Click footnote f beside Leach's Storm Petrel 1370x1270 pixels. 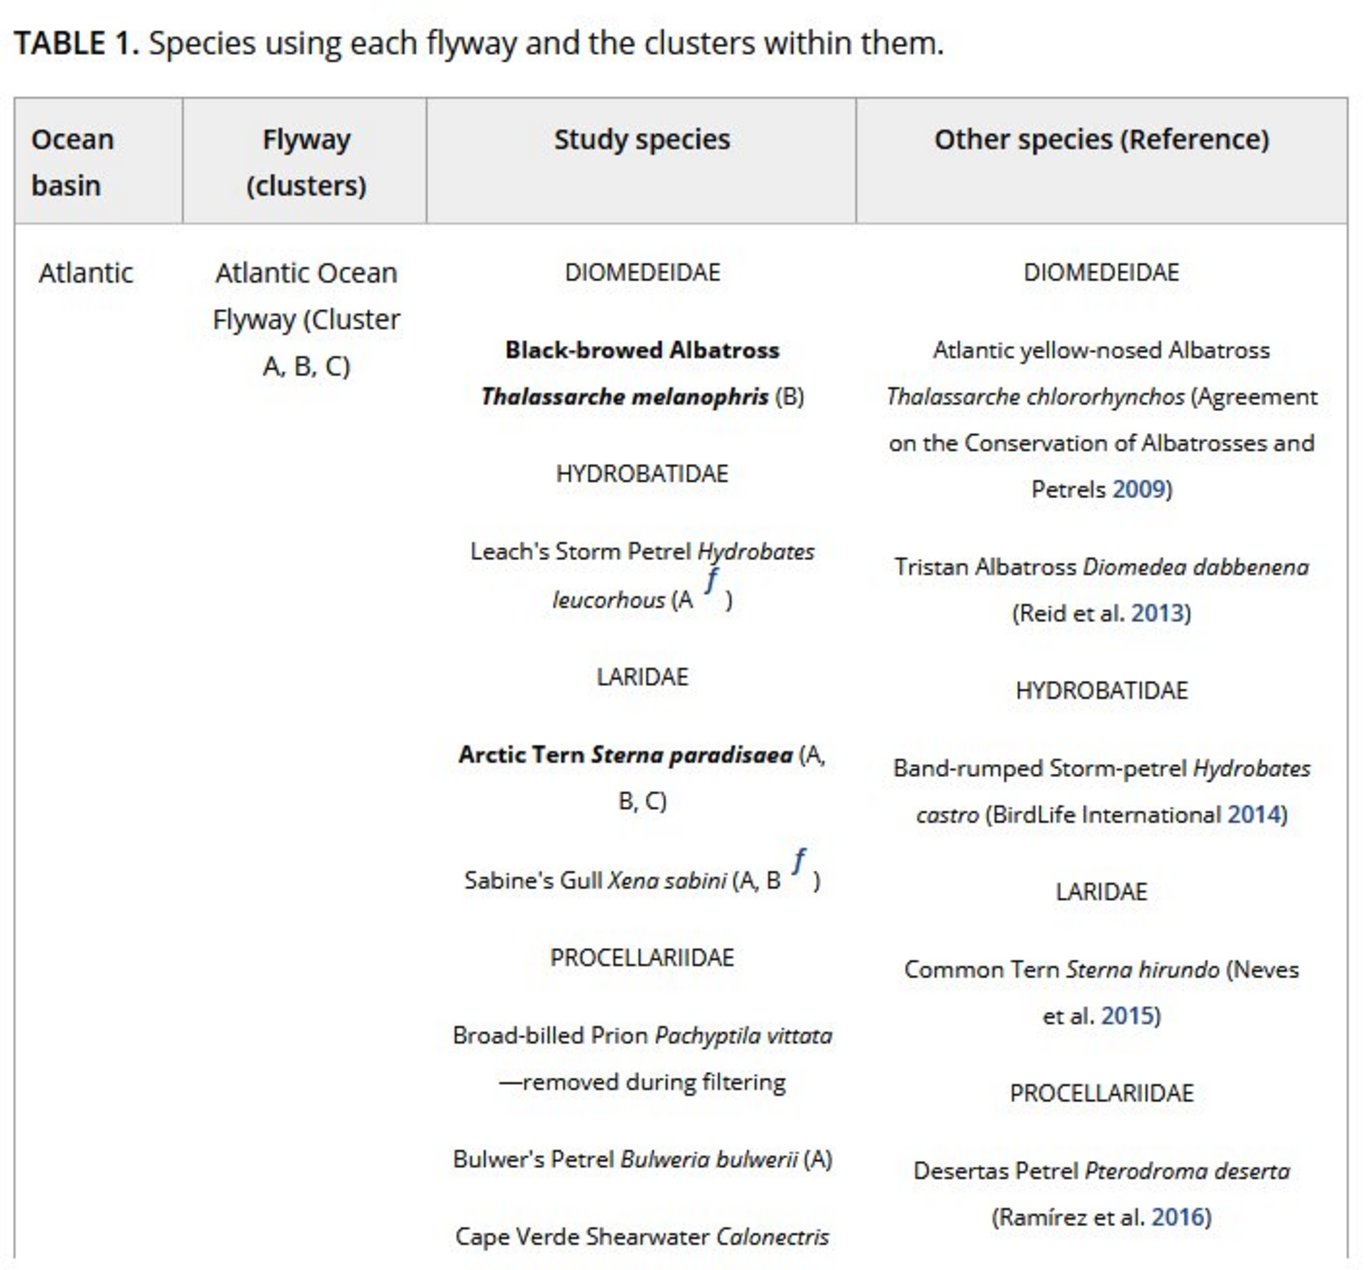click(x=711, y=580)
